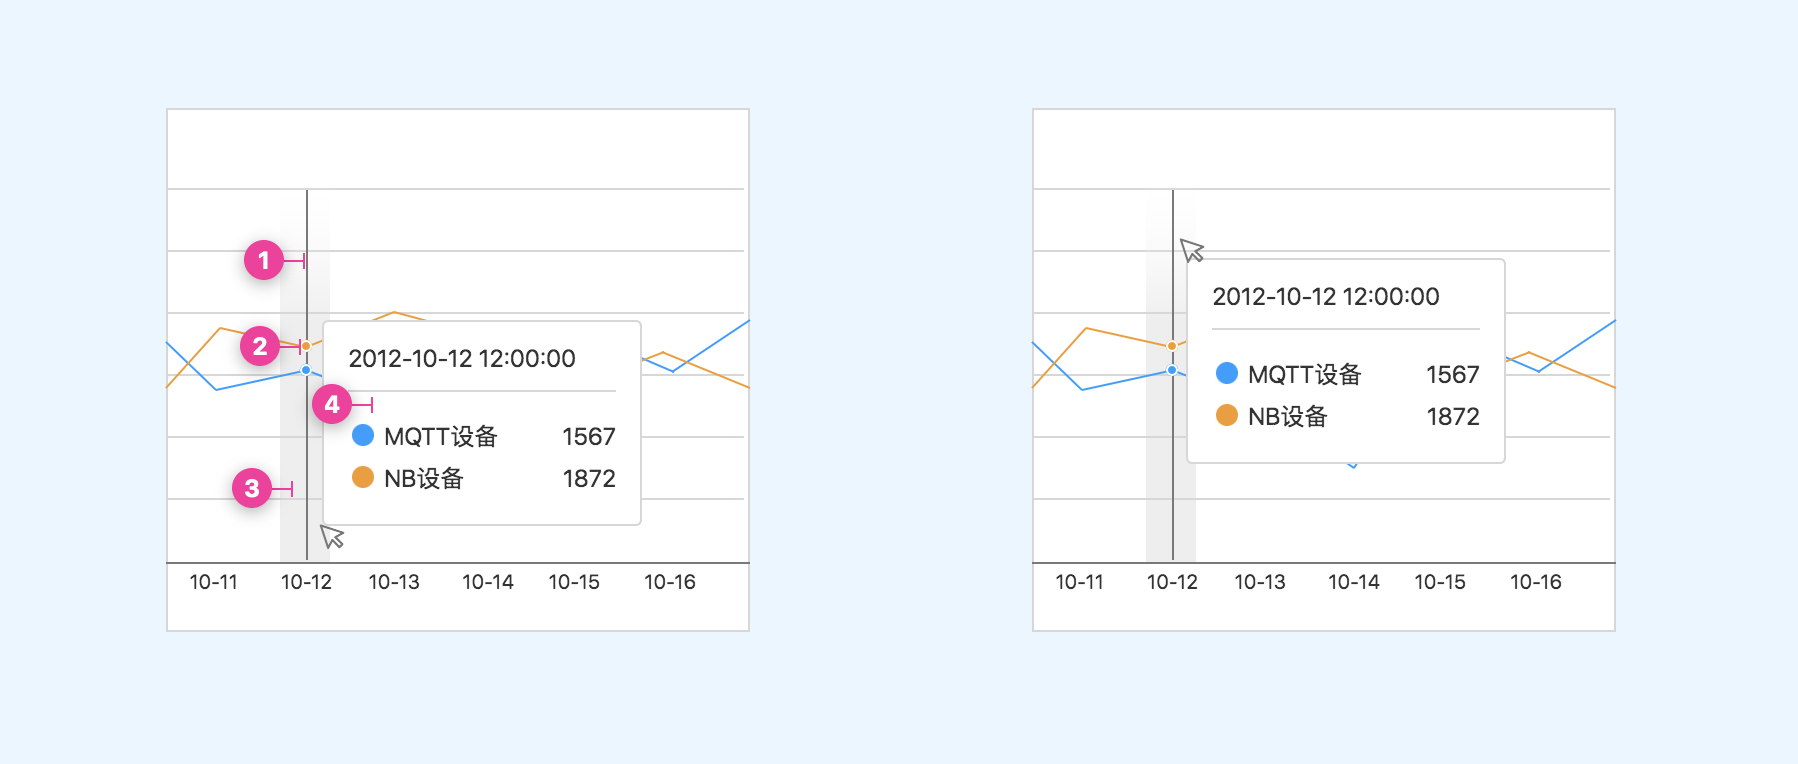Viewport: 1798px width, 764px height.
Task: Click value 1872 in left tooltip
Action: coord(589,478)
